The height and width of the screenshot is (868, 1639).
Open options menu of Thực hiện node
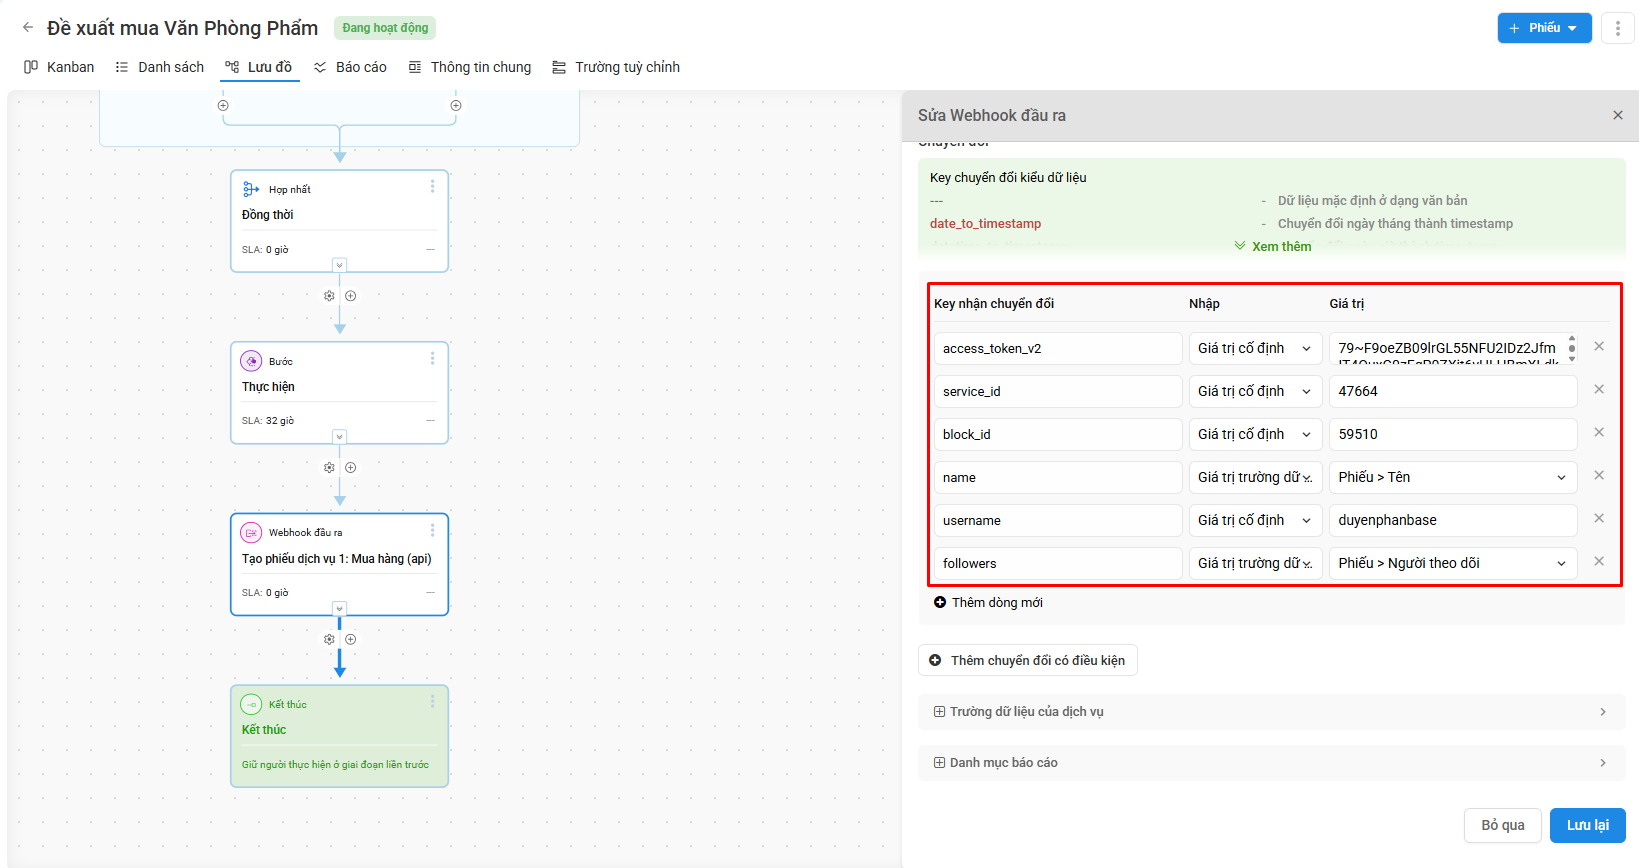click(x=432, y=359)
